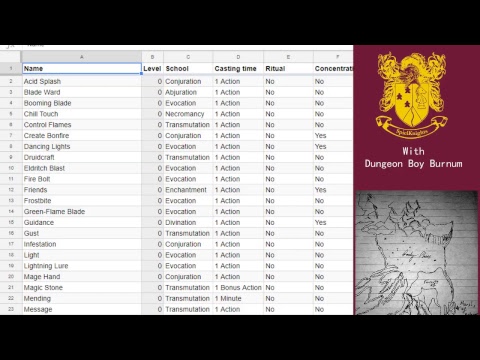Select the Mending cell
Viewport: 480px width, 360px height.
click(x=82, y=299)
